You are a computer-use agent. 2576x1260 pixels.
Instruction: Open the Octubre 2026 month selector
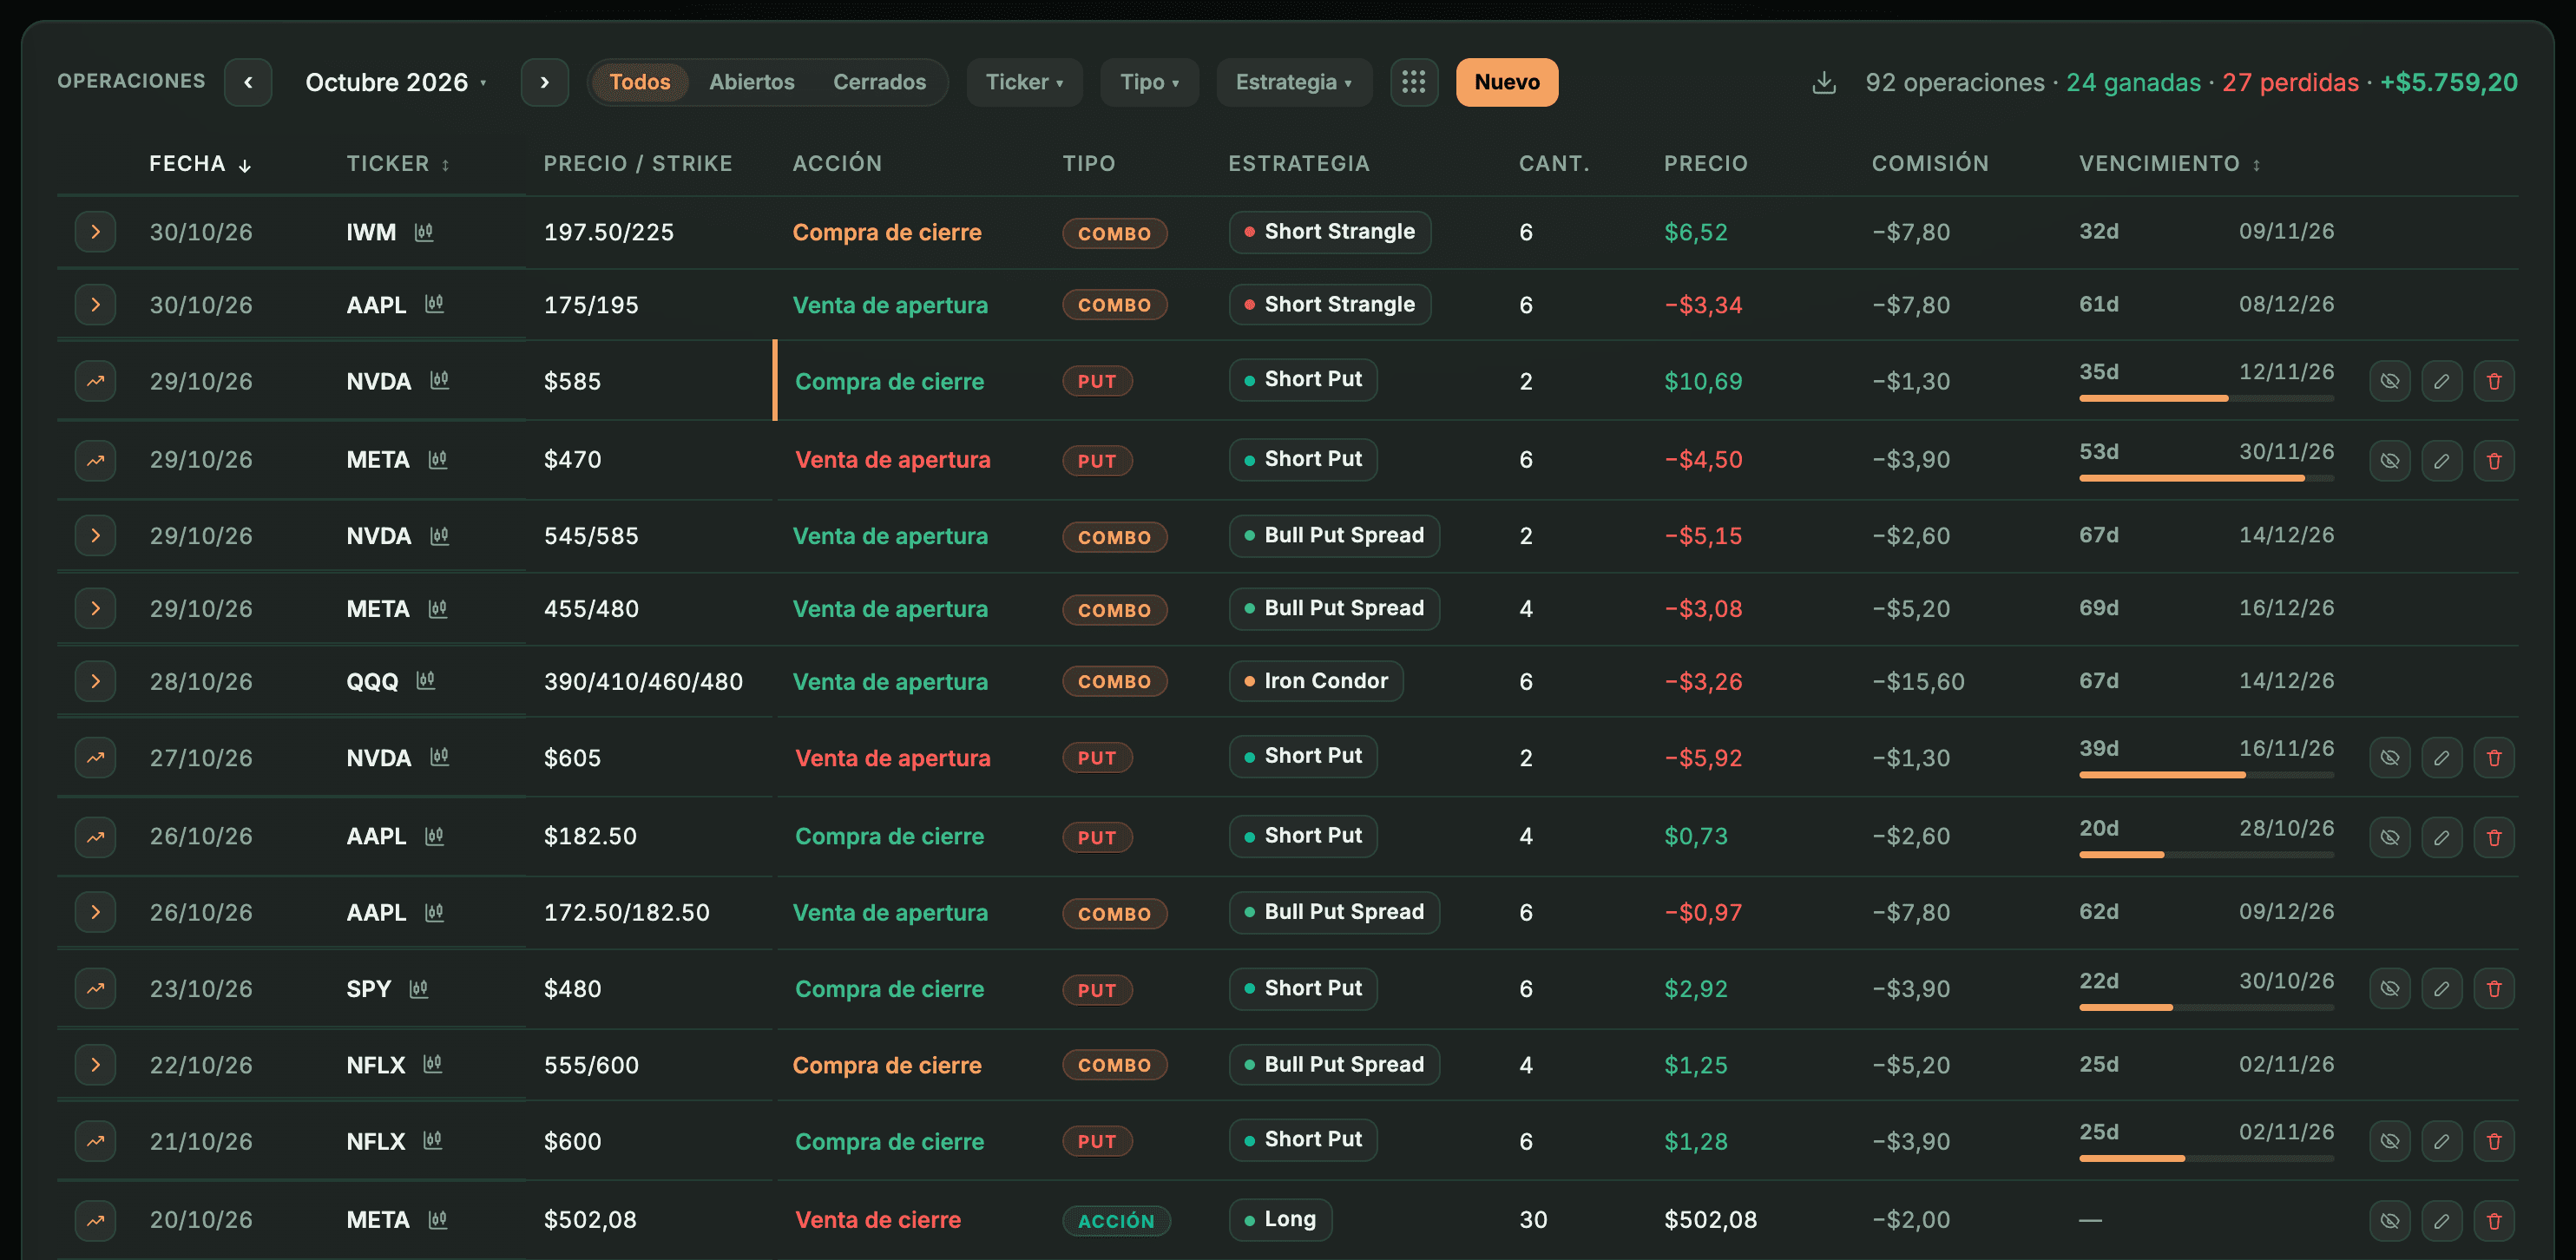[x=396, y=82]
